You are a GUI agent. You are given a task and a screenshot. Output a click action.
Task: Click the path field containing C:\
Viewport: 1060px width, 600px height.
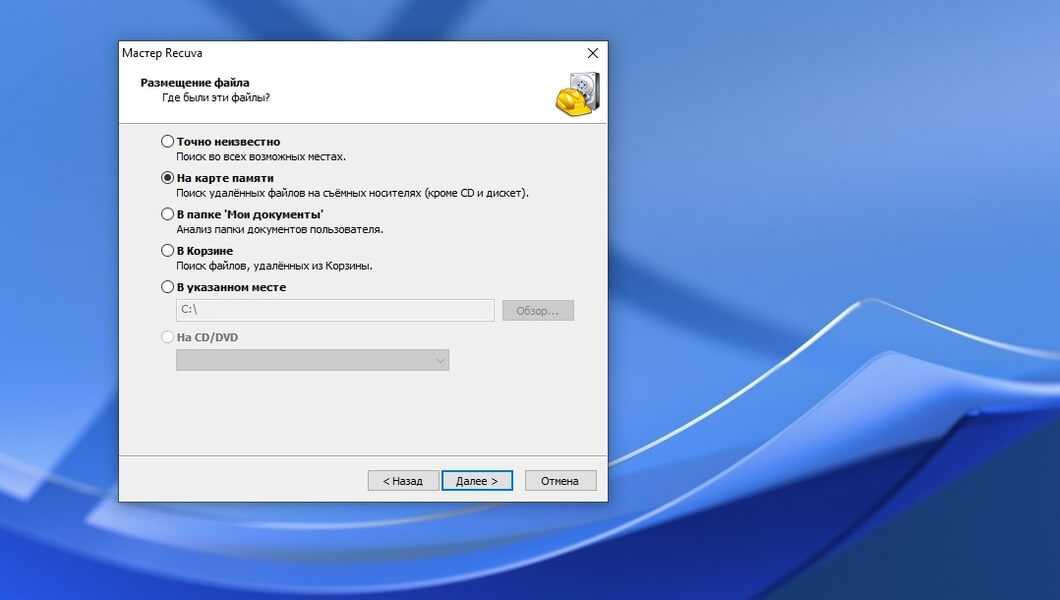tap(334, 310)
